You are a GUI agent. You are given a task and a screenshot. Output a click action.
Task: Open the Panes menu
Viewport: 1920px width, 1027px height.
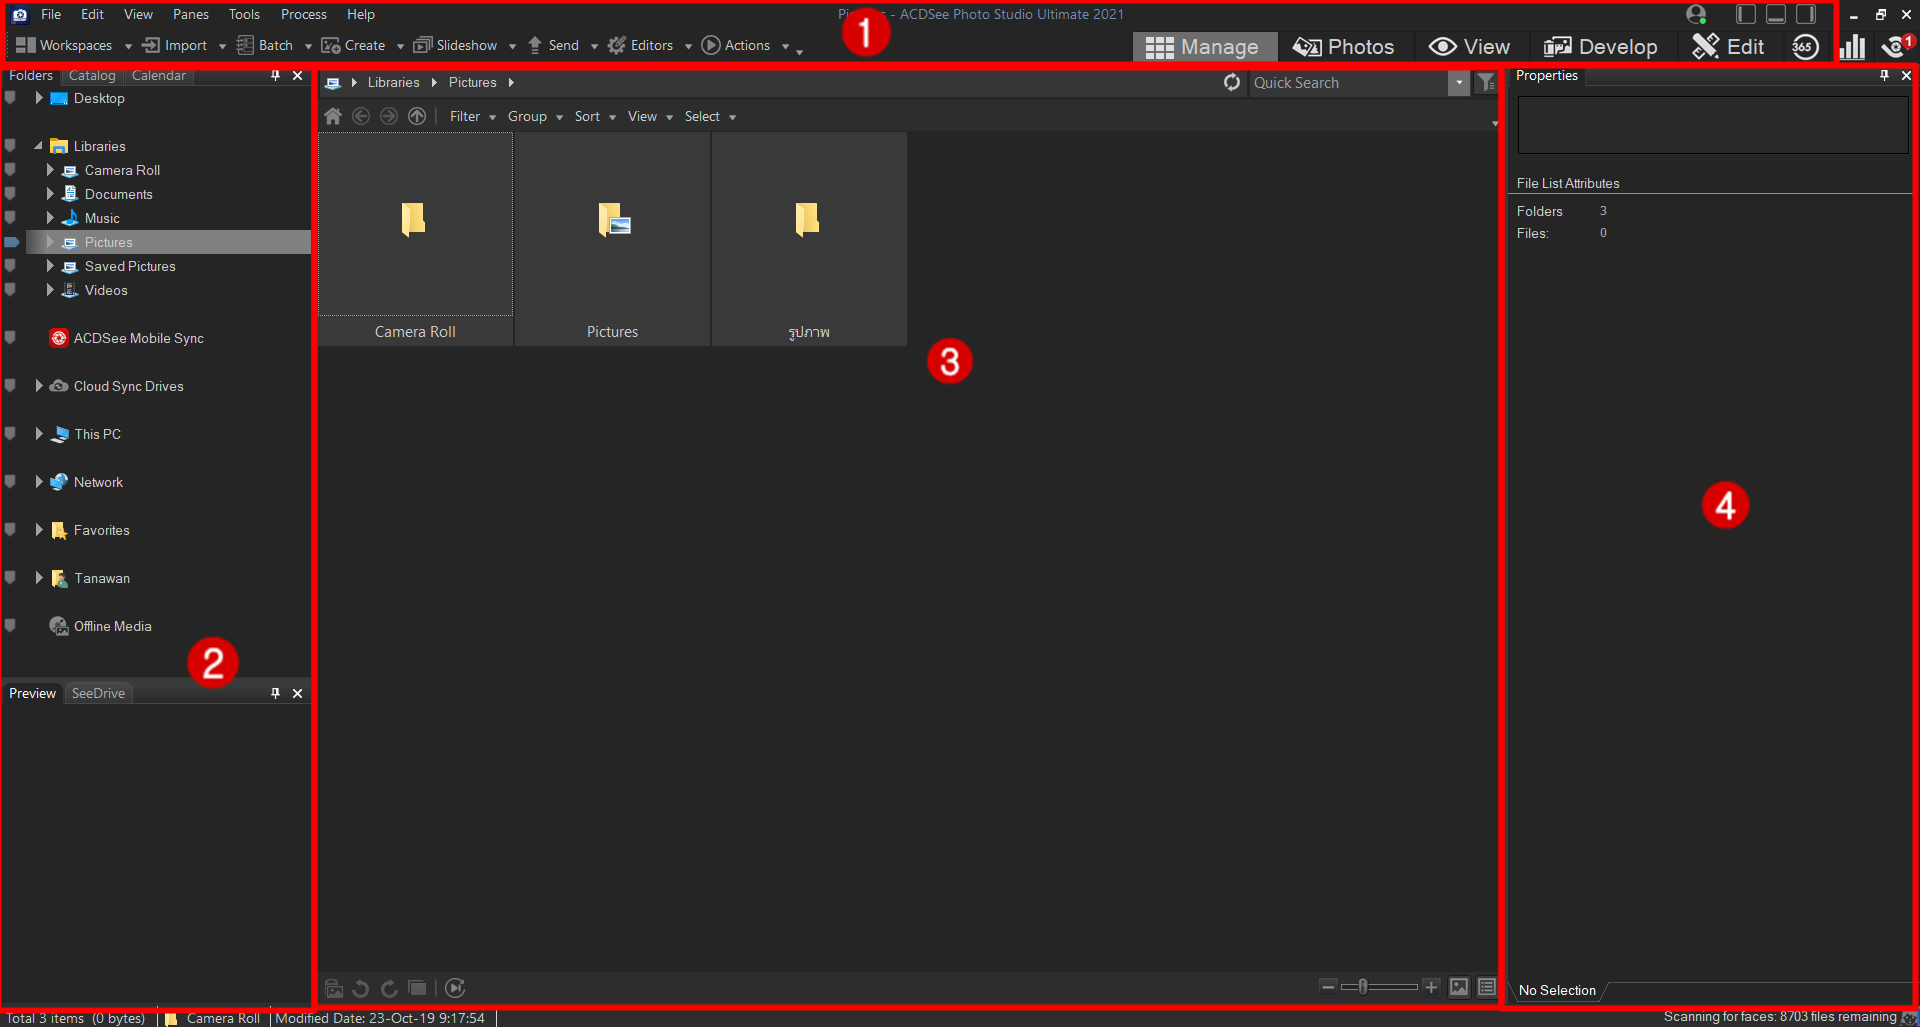[x=191, y=14]
